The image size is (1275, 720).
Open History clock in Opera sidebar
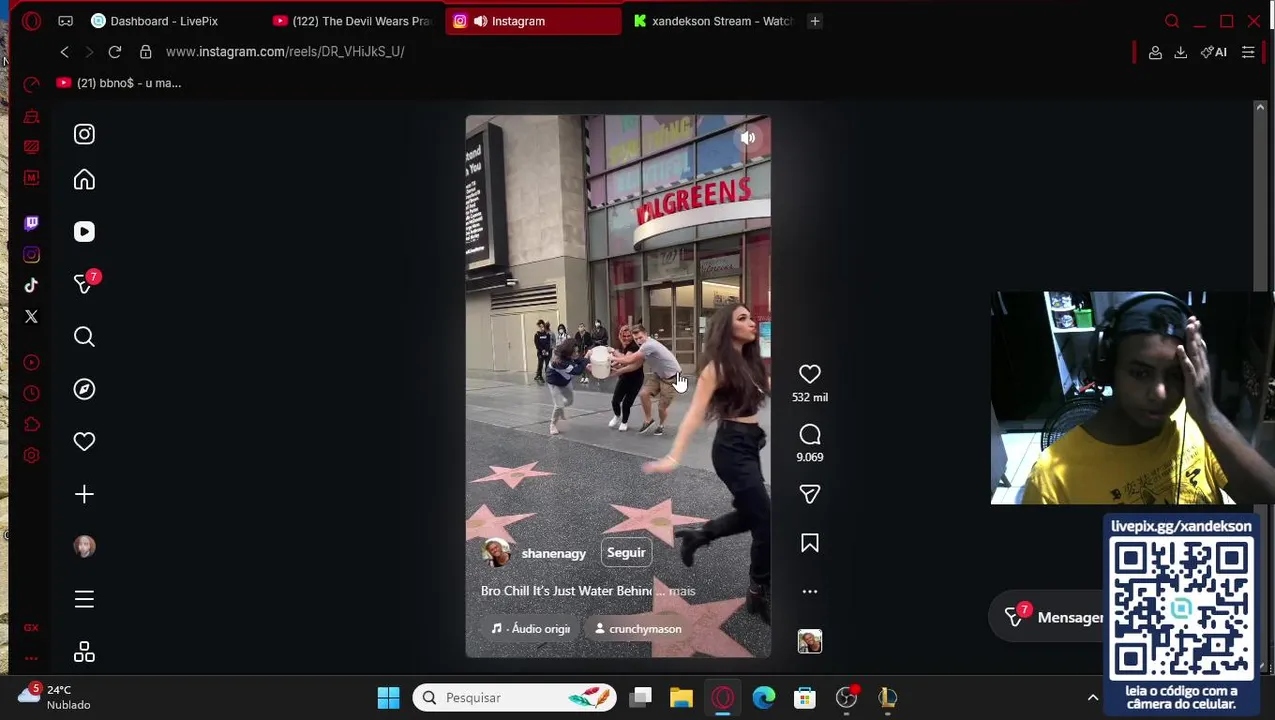click(x=31, y=393)
